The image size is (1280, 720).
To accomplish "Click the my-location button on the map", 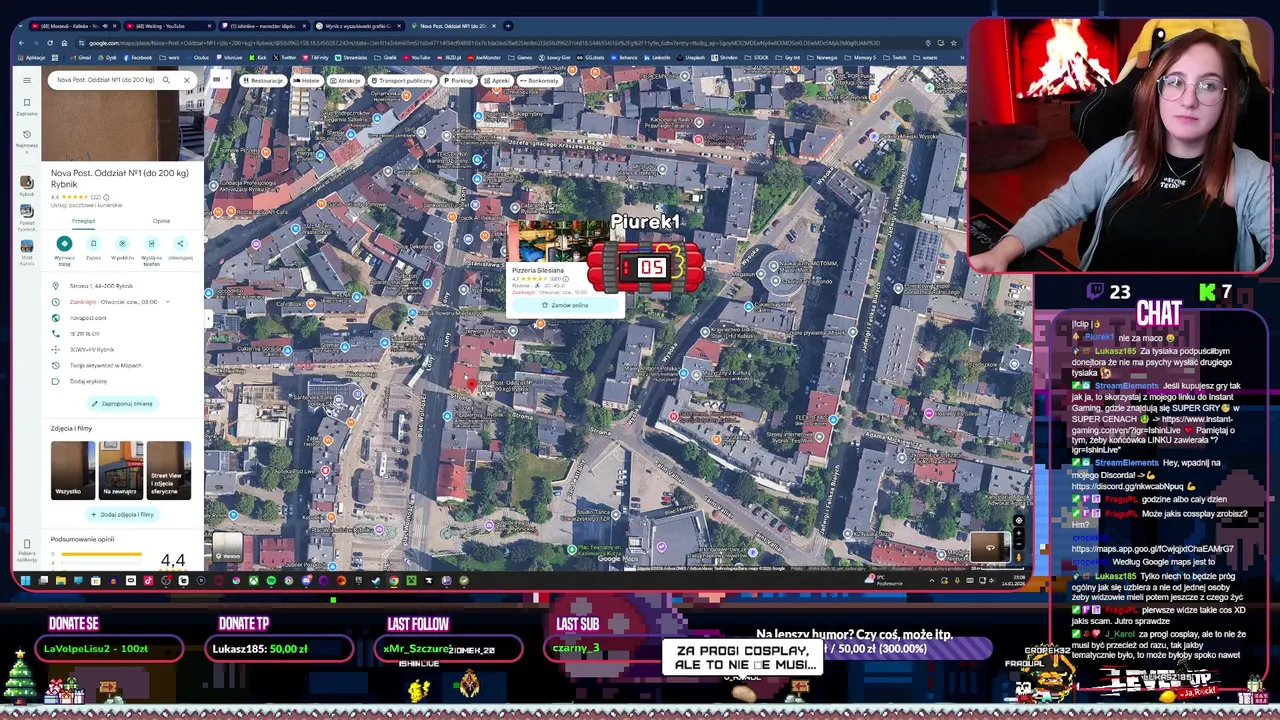I will point(1019,520).
